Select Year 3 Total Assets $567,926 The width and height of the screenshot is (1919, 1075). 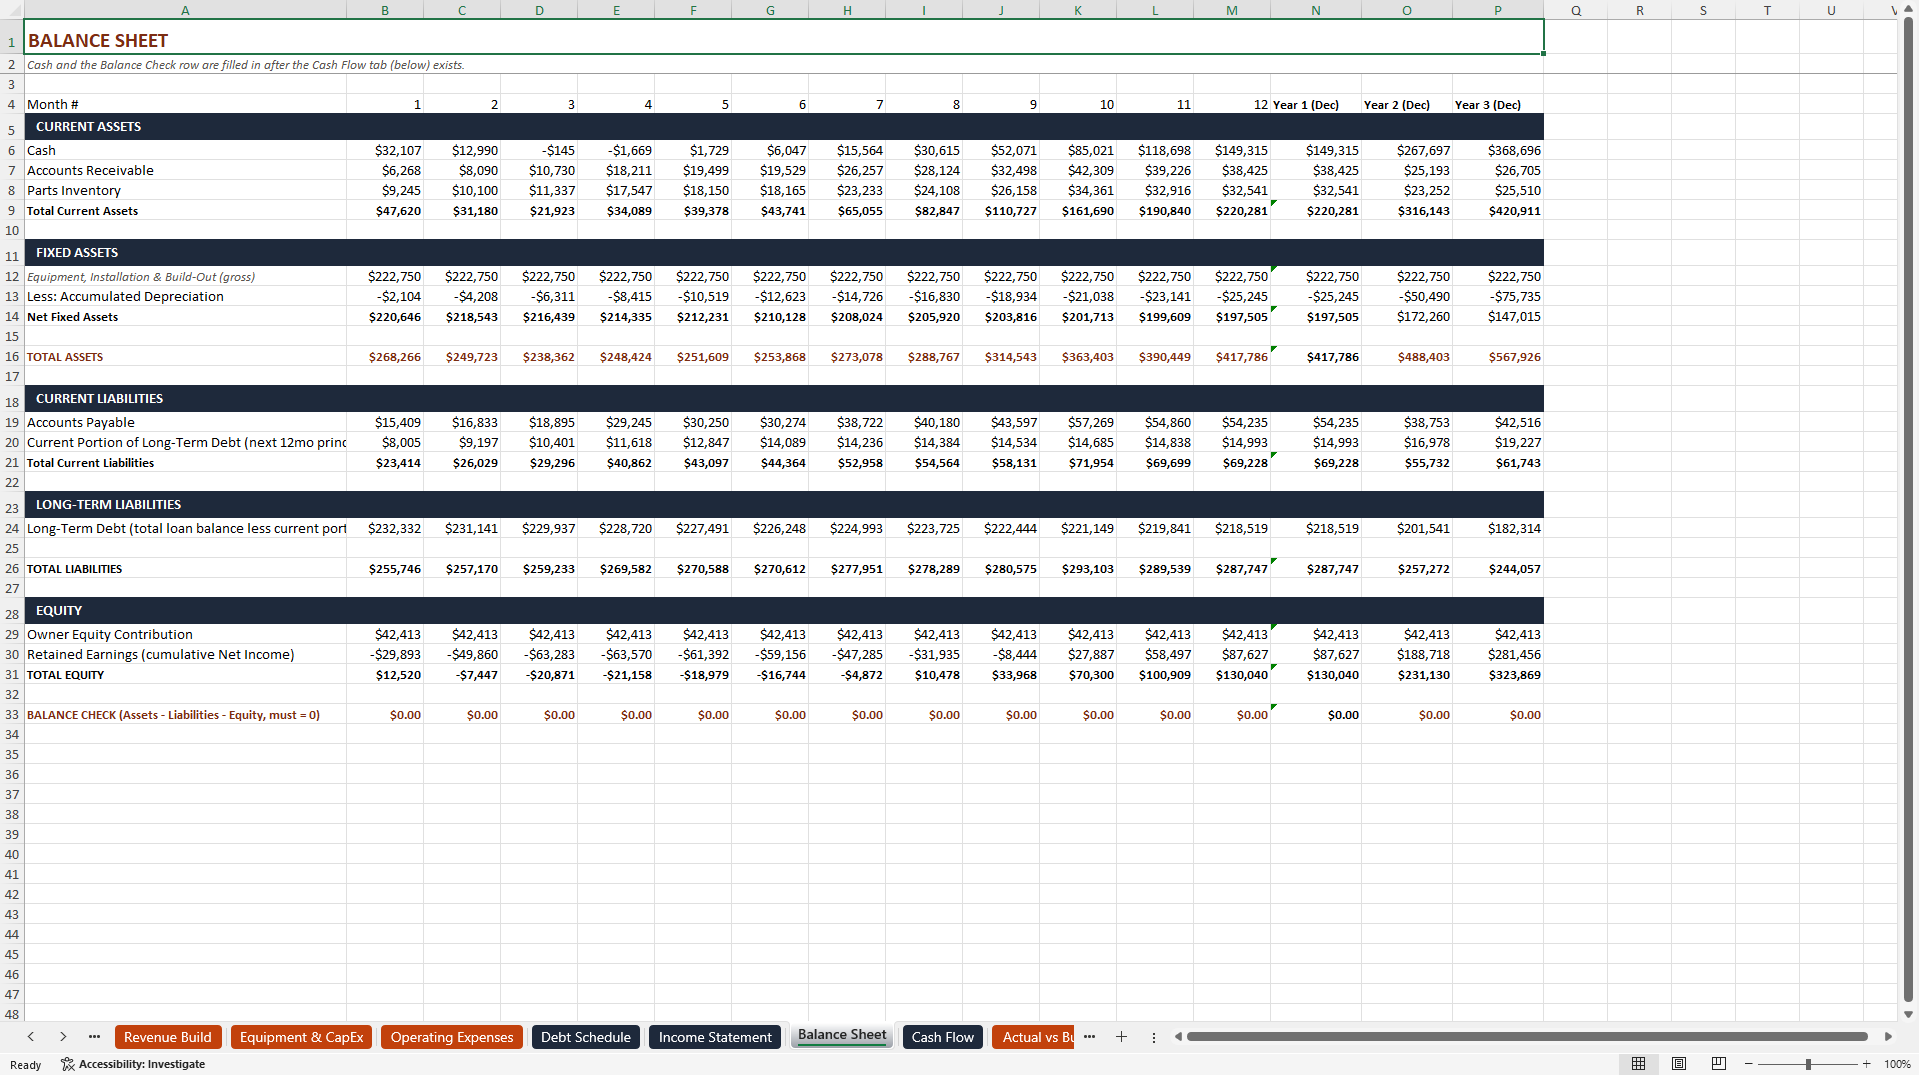click(1498, 357)
